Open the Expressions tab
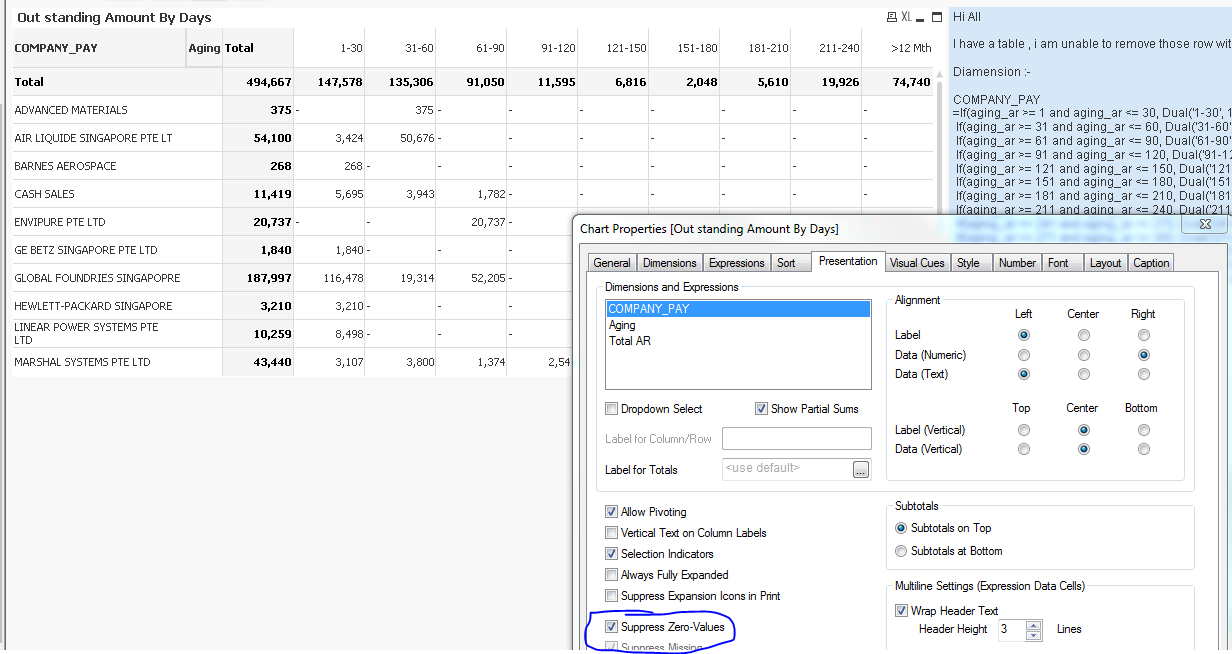Screen dimensions: 1232x654 736,263
